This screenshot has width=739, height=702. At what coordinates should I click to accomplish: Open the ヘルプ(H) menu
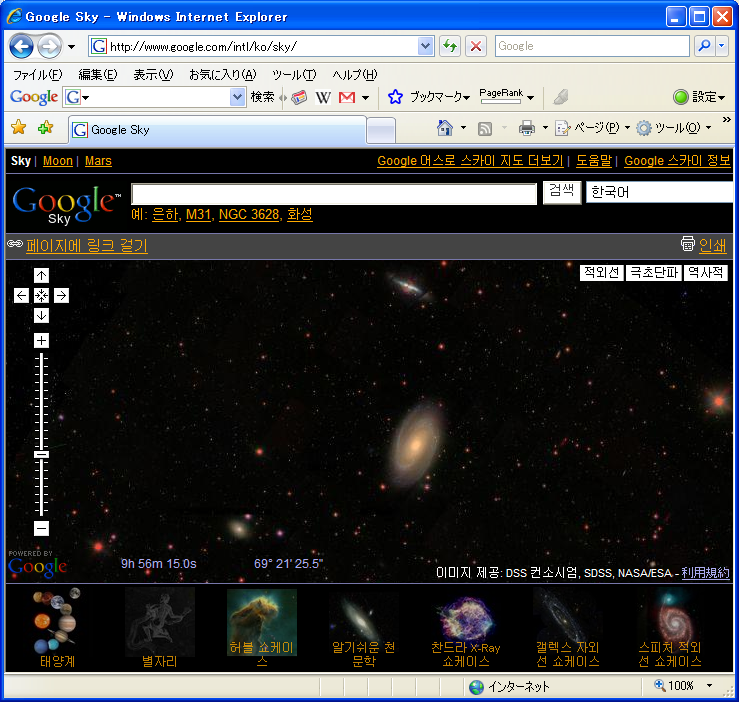coord(355,75)
